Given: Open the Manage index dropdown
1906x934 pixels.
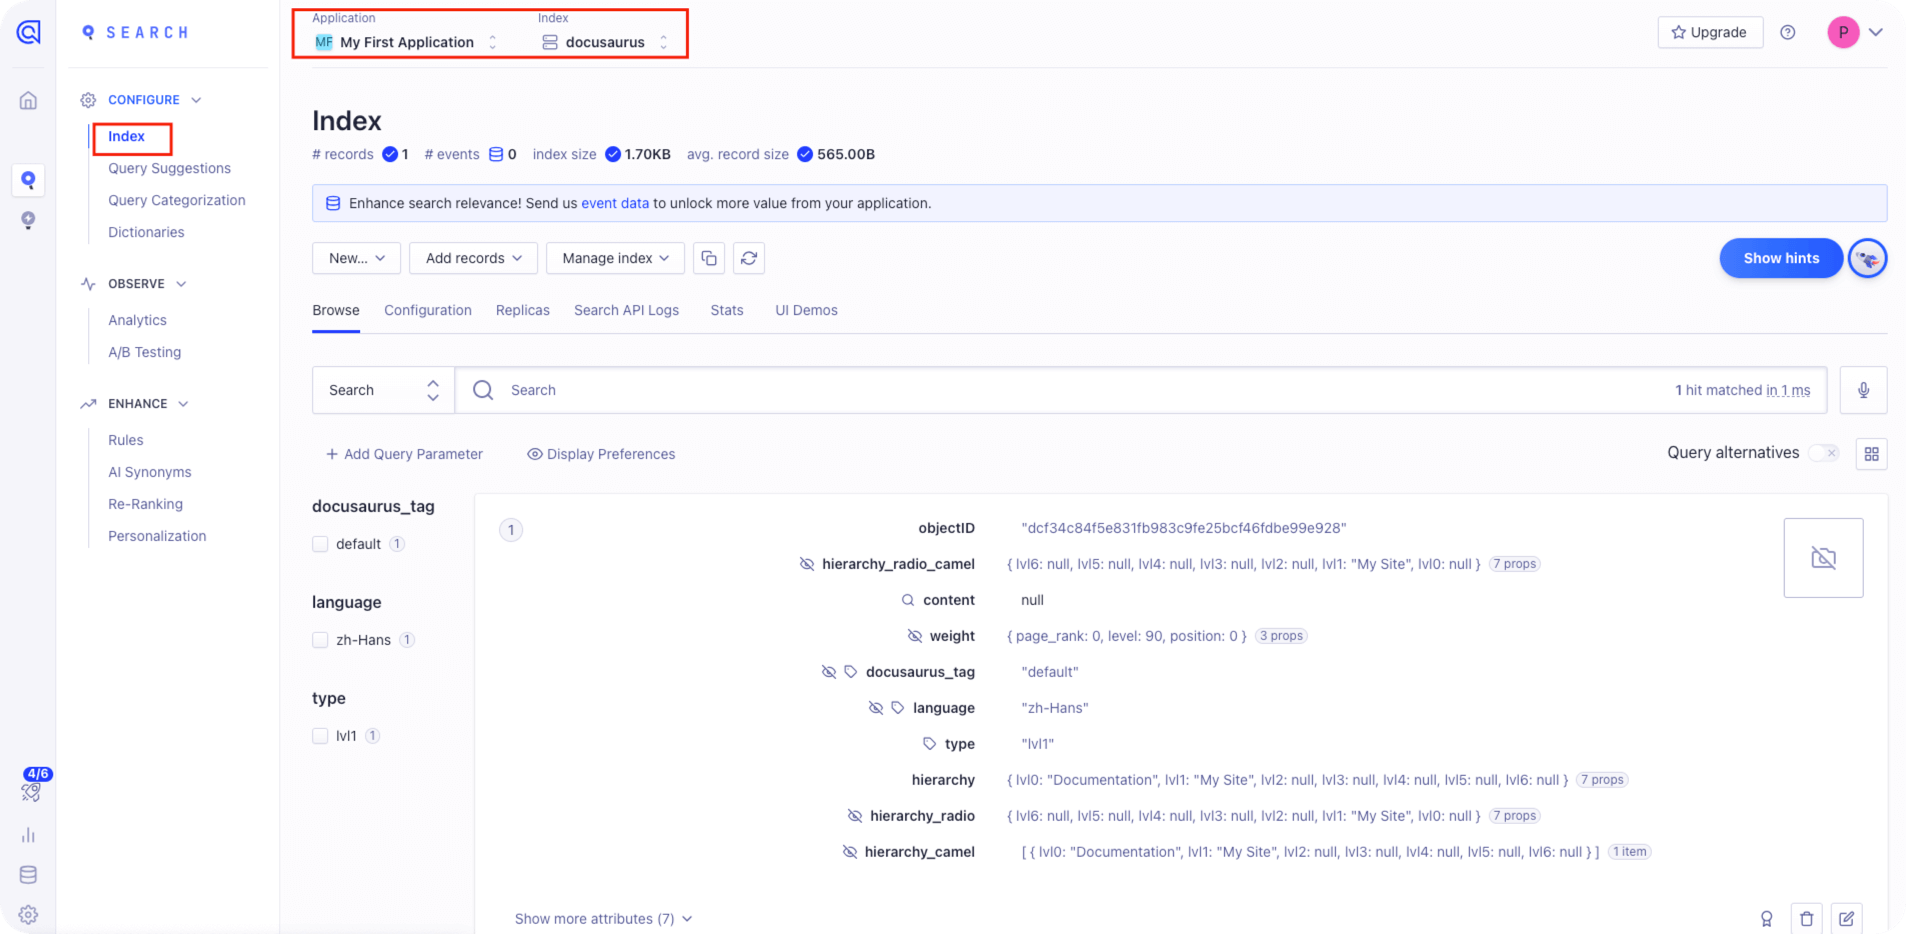Looking at the screenshot, I should pos(615,258).
